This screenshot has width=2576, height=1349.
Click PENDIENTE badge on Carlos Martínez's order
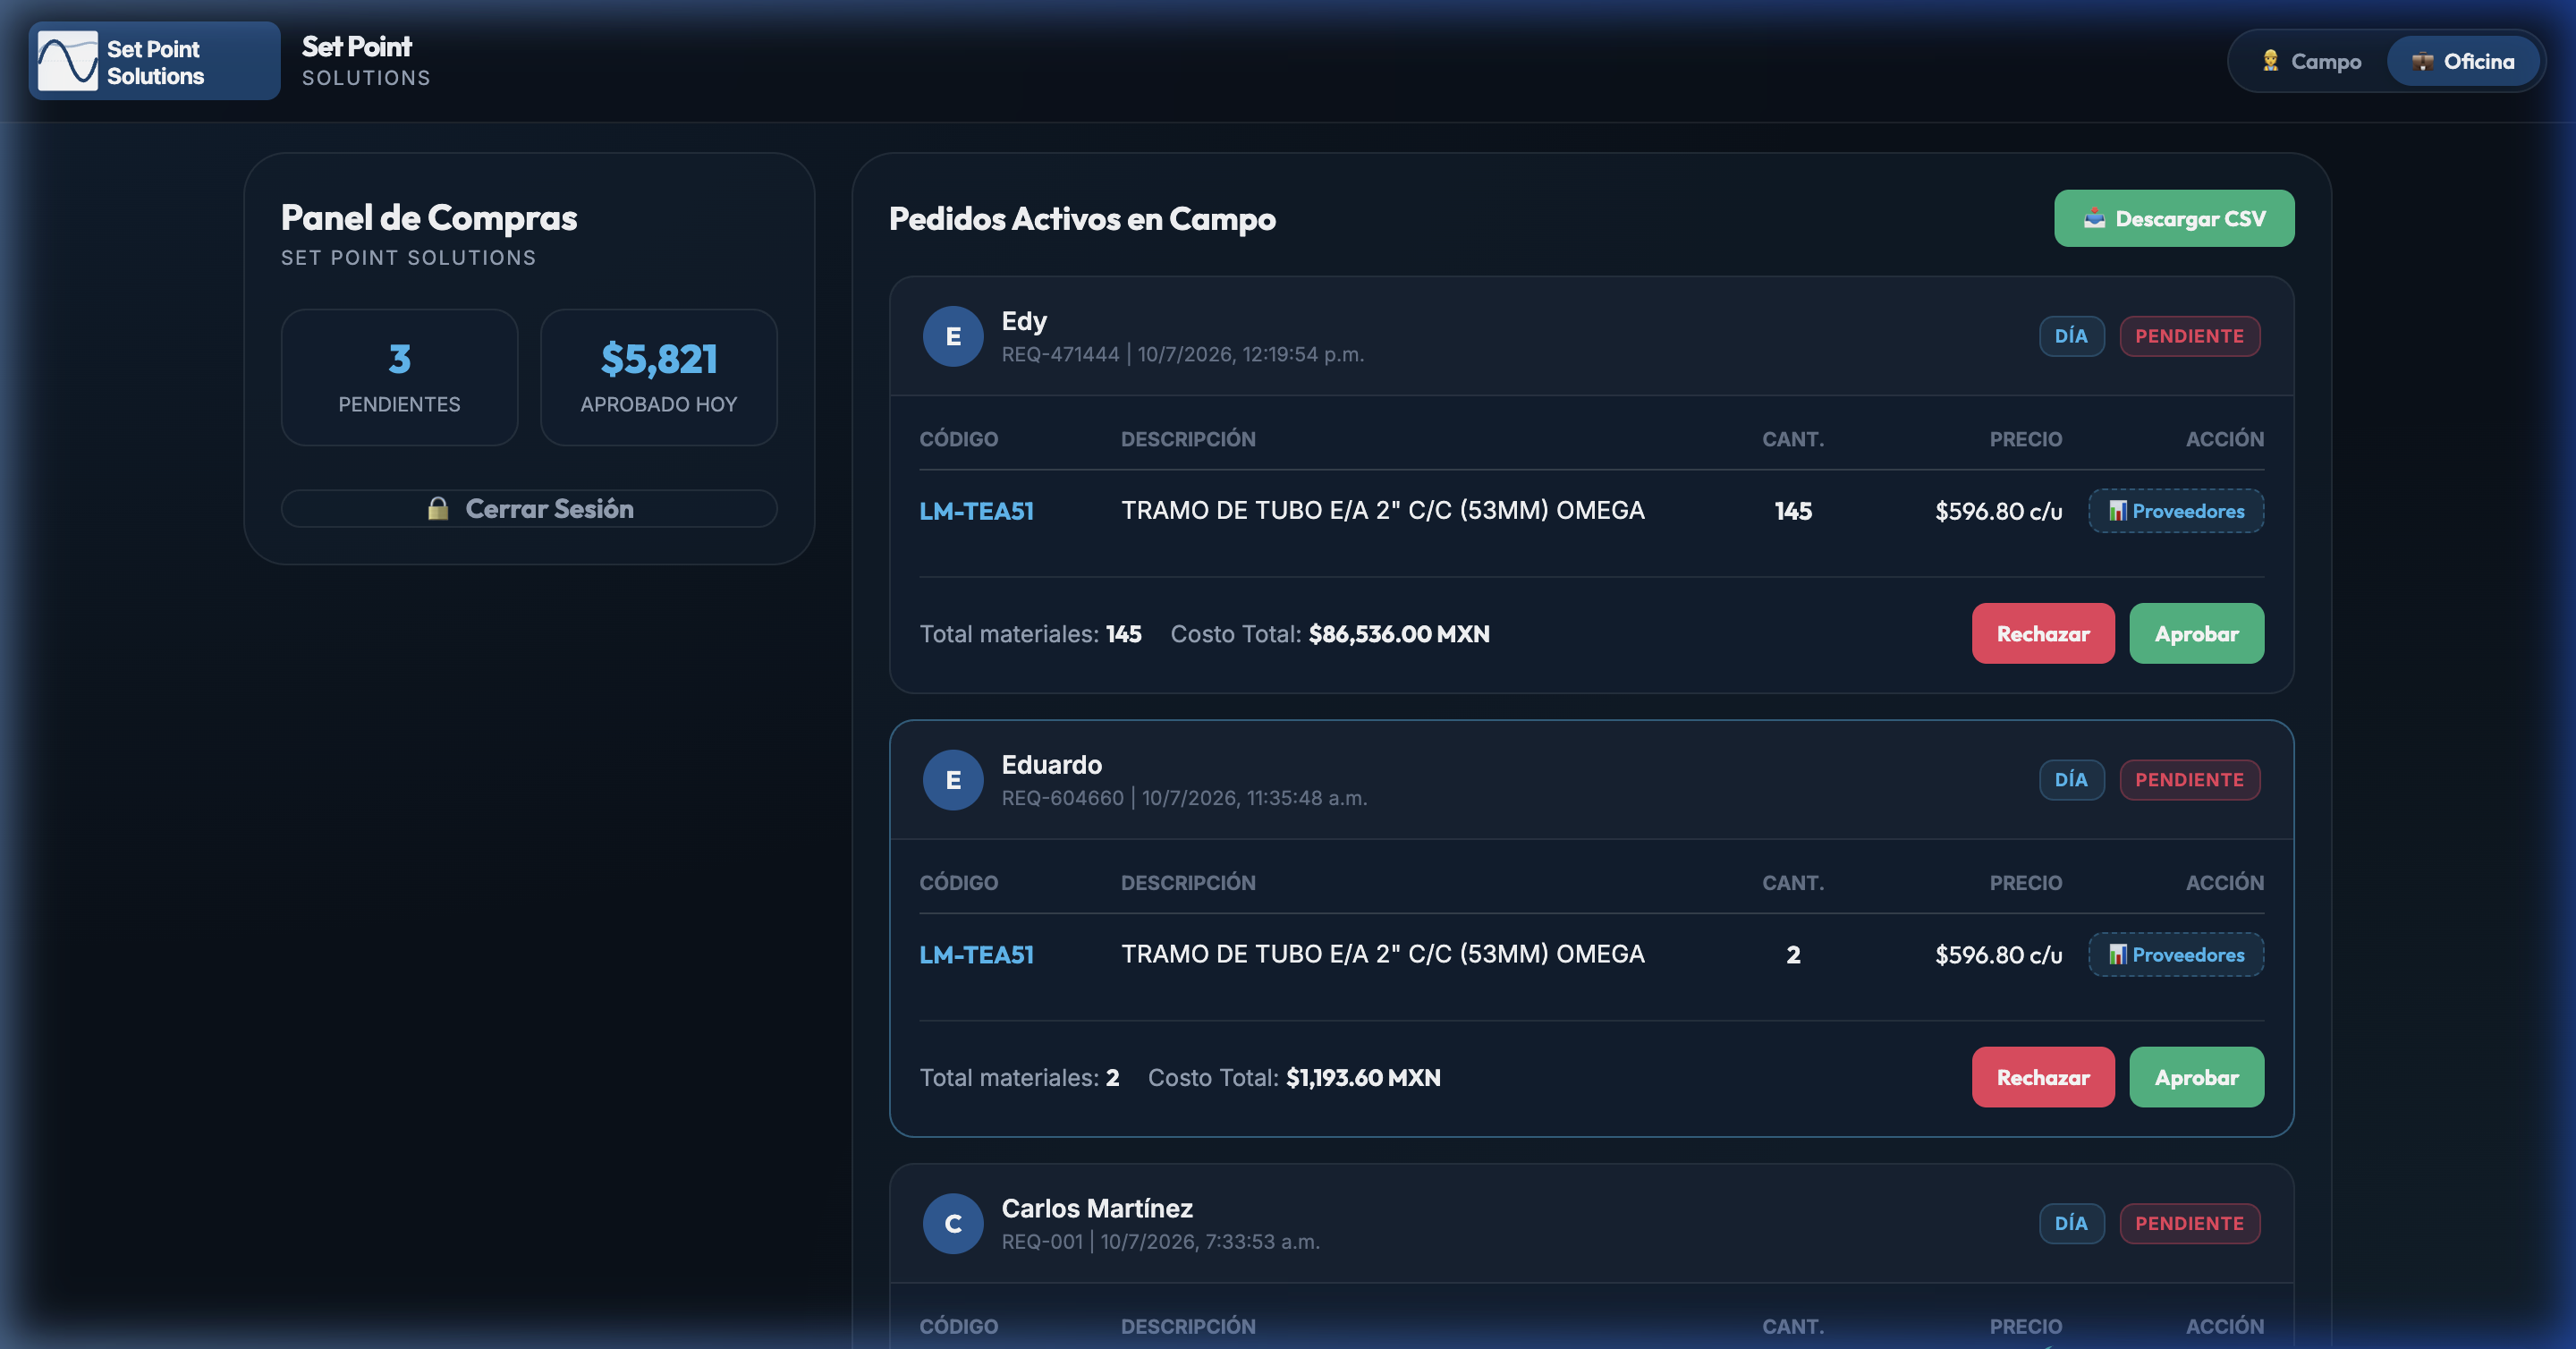(x=2189, y=1223)
